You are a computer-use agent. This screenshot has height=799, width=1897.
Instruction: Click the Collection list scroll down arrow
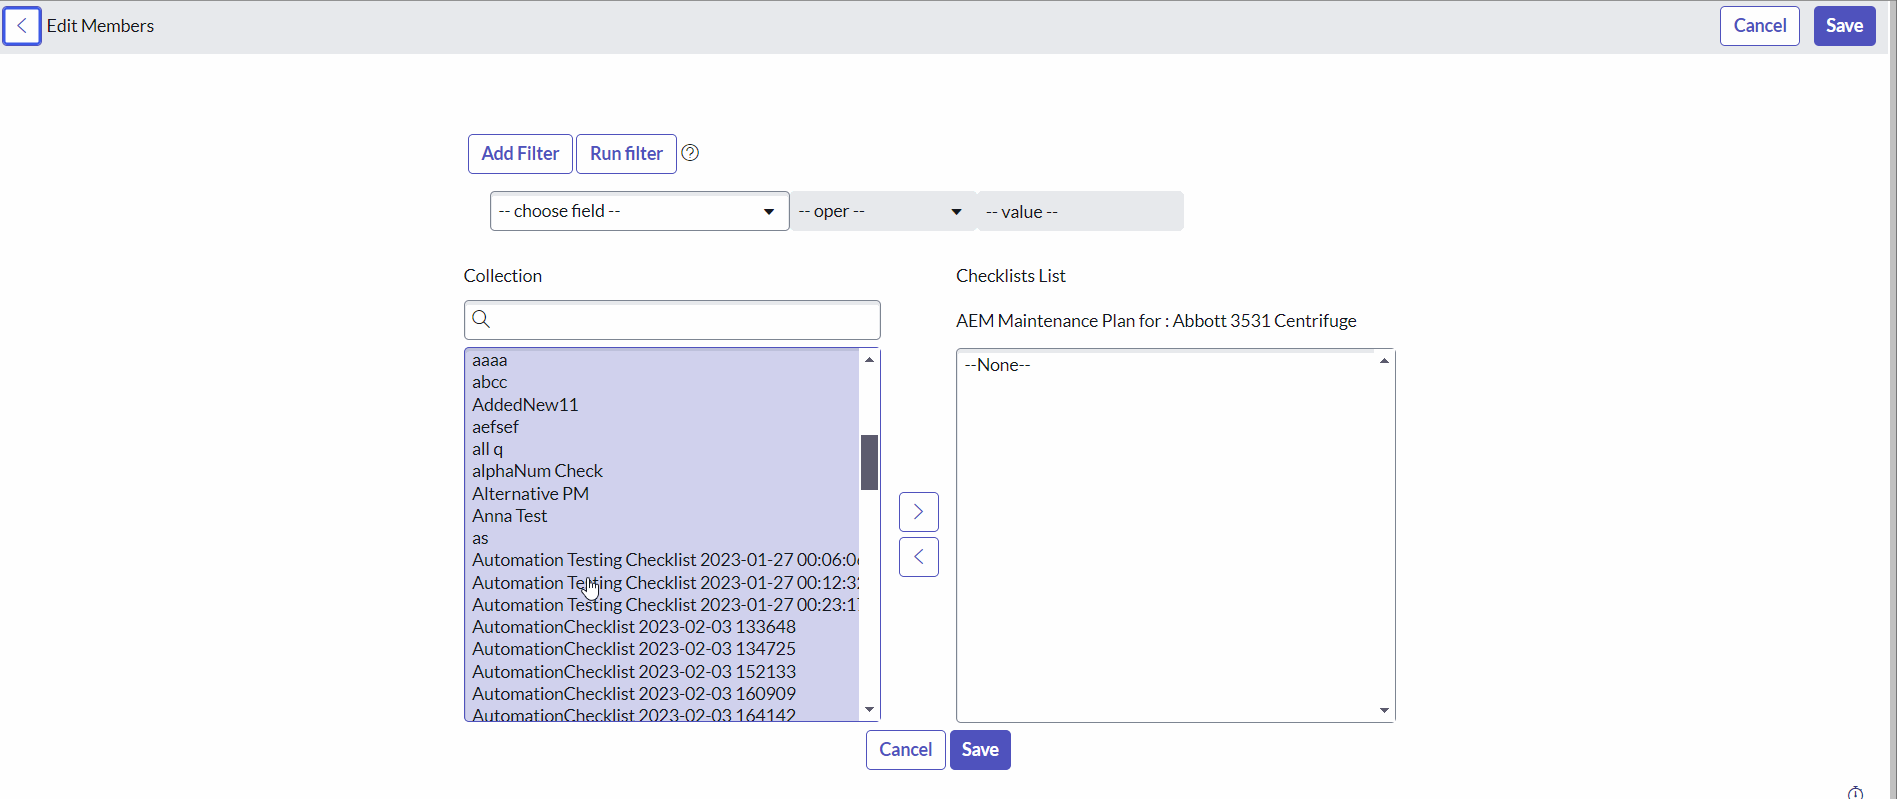pyautogui.click(x=869, y=710)
